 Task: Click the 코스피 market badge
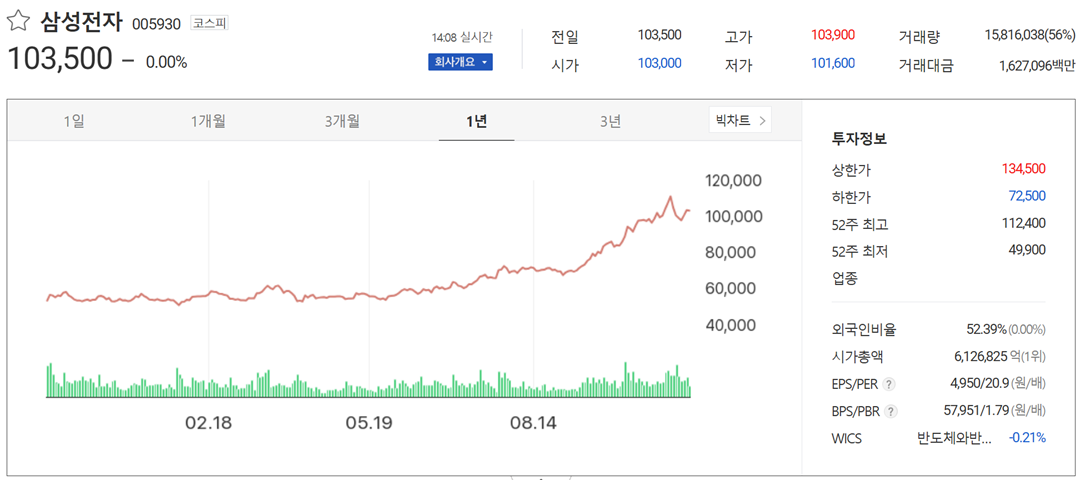(209, 23)
